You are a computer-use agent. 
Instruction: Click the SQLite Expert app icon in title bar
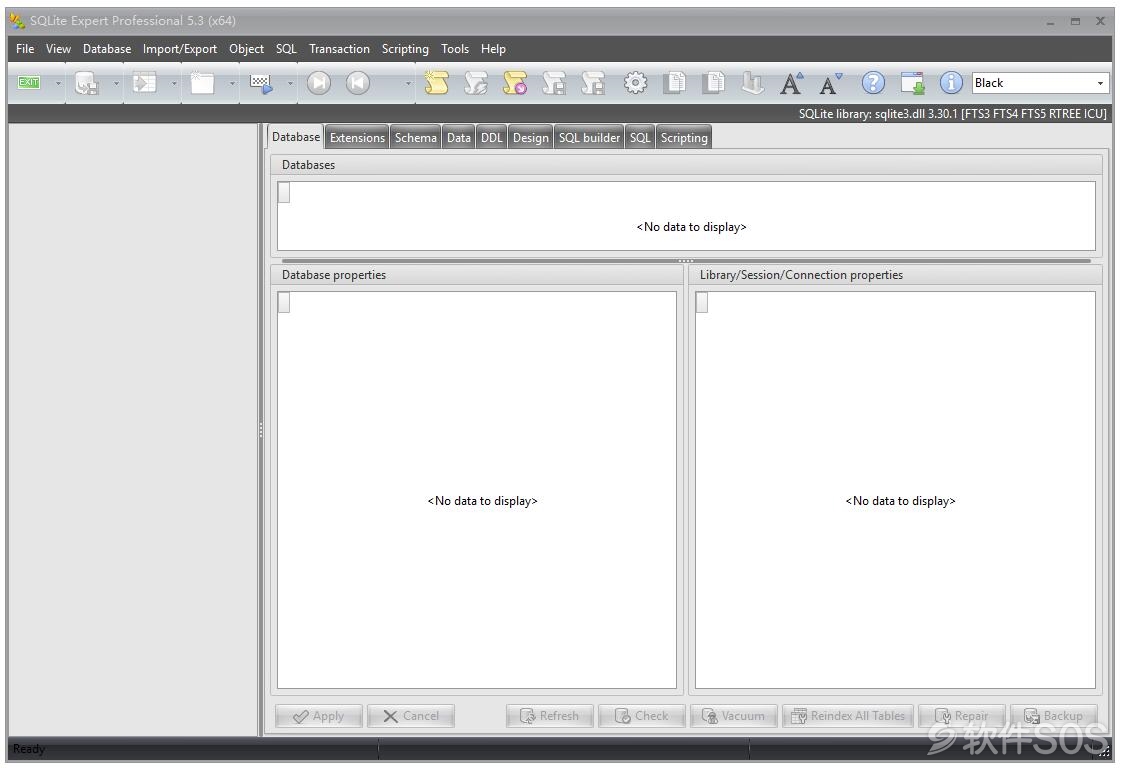pyautogui.click(x=17, y=21)
